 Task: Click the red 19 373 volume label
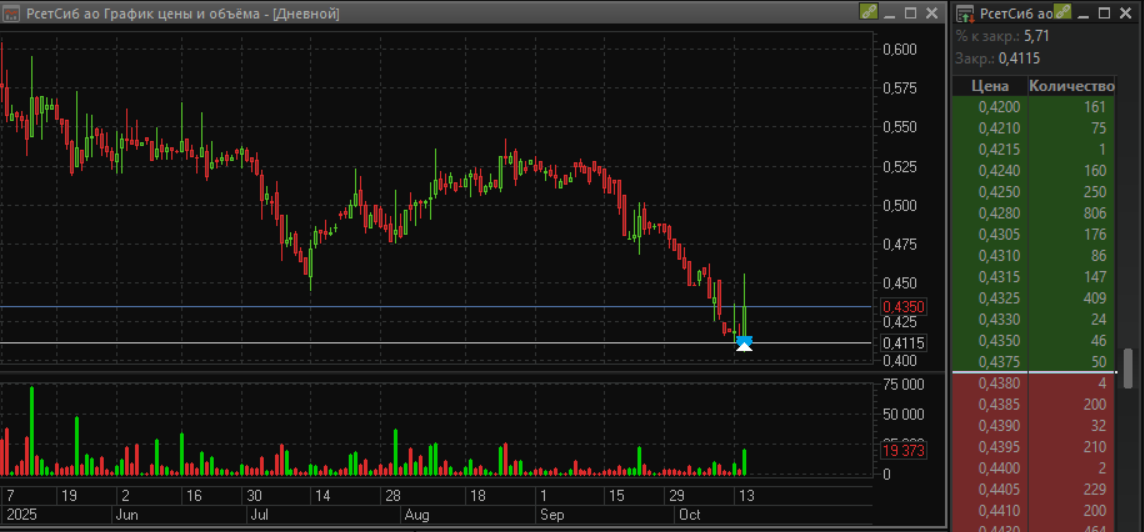(904, 451)
